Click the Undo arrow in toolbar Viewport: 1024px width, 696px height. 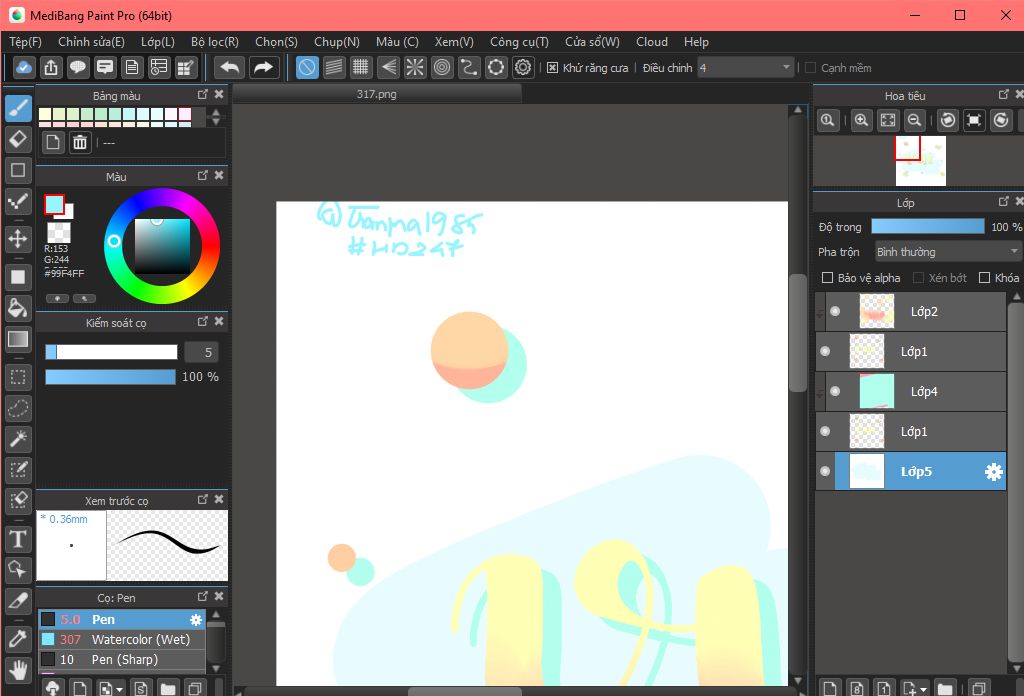click(x=229, y=67)
